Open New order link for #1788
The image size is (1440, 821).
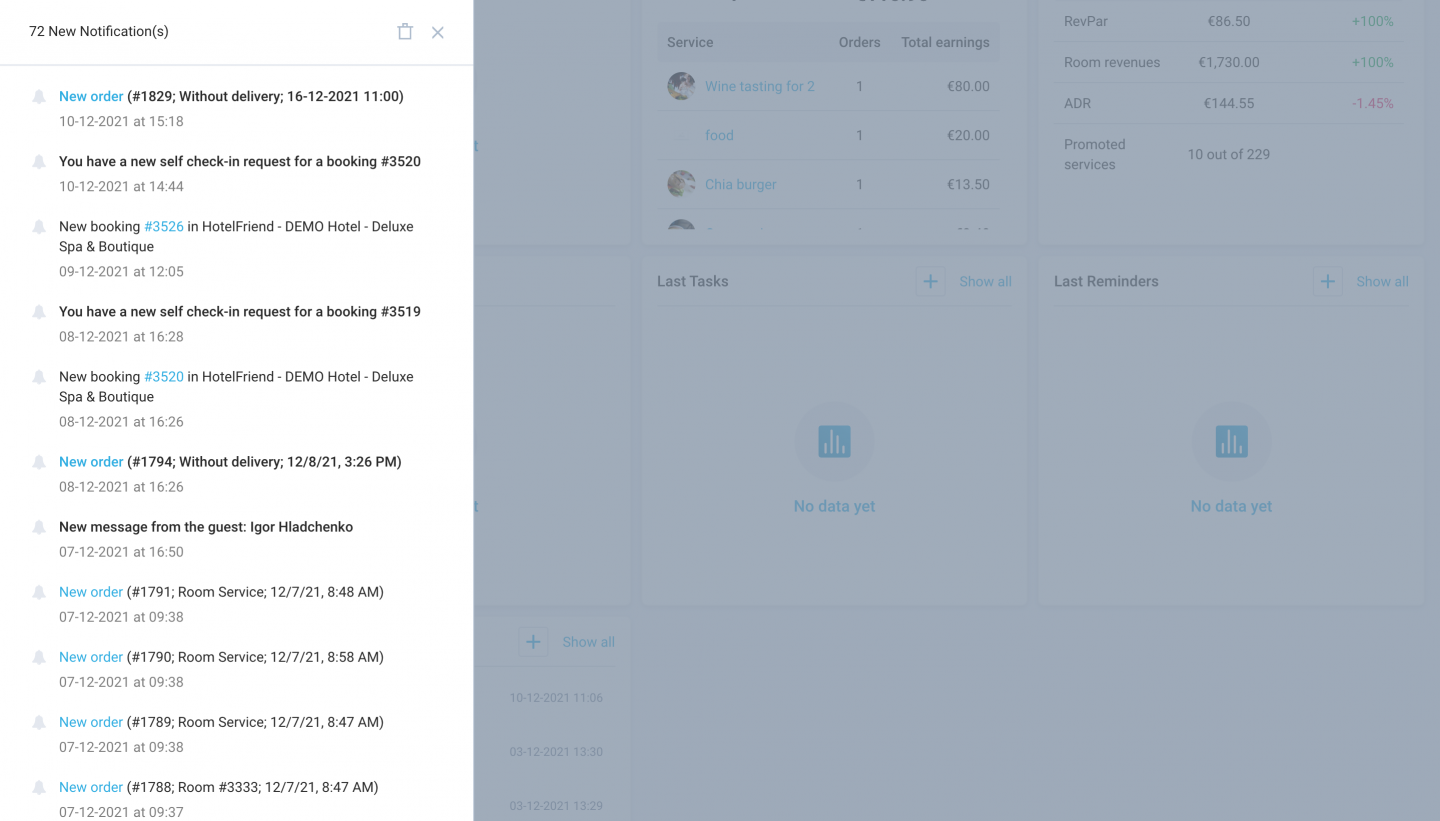coord(91,787)
